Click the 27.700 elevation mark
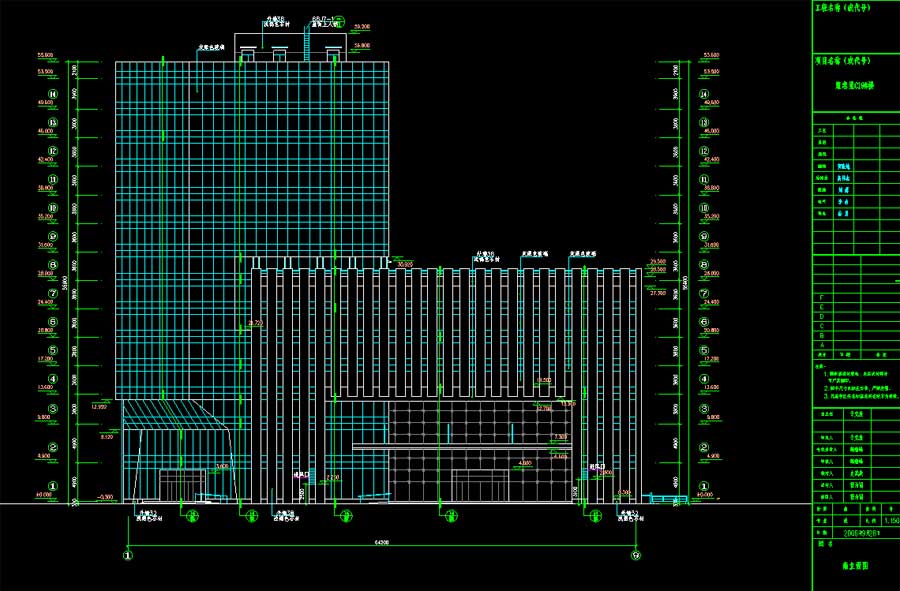Screen dimensions: 900x591 [x=658, y=293]
